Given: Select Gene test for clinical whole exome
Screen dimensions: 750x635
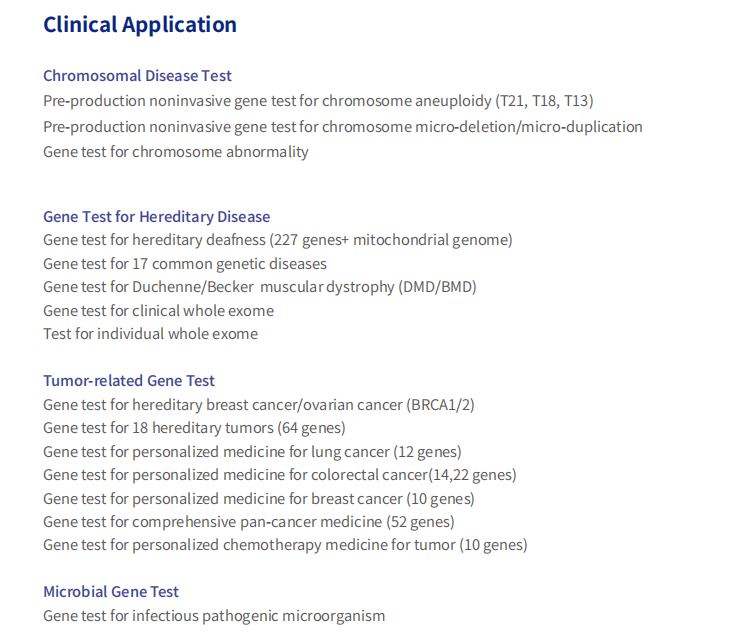Looking at the screenshot, I should point(158,311).
